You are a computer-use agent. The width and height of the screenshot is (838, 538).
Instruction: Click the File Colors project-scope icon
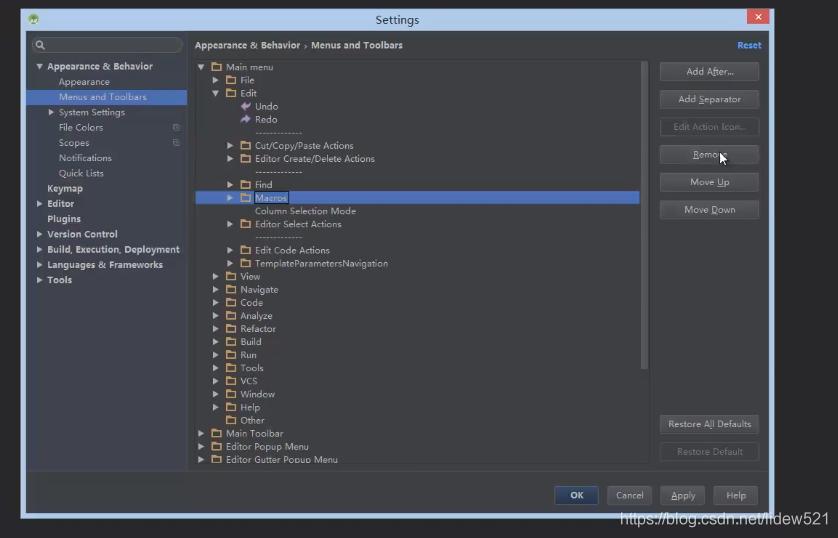[x=176, y=127]
